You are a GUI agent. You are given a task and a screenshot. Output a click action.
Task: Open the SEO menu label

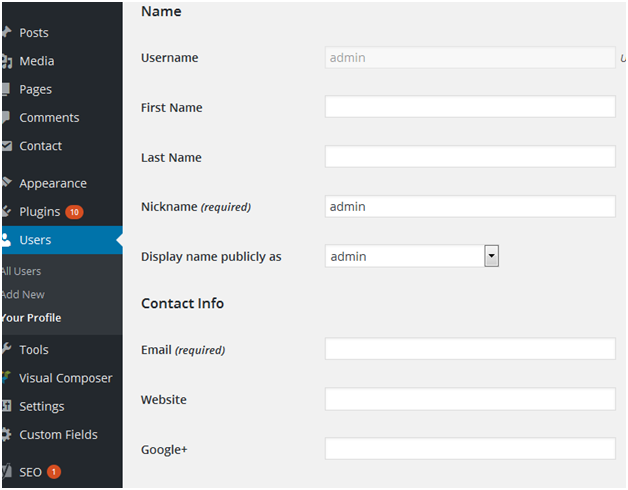coord(30,472)
